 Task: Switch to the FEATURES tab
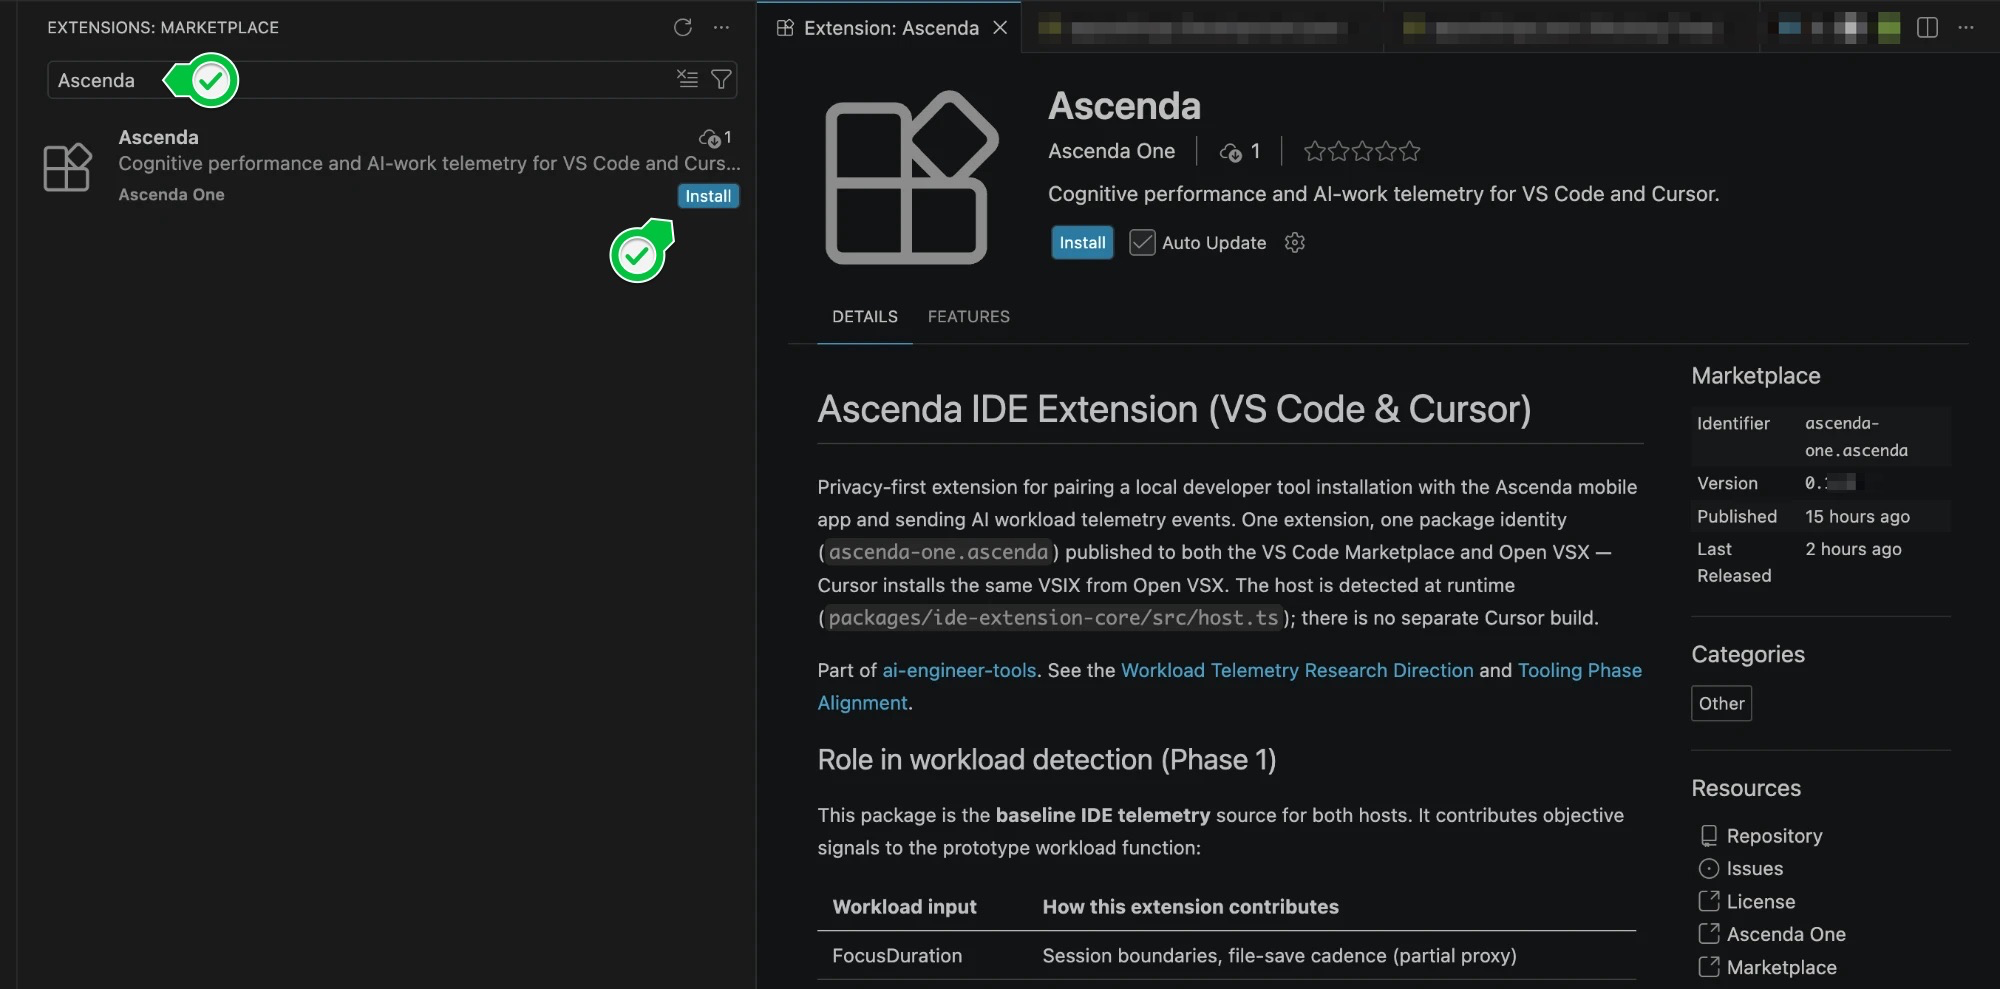coord(969,317)
